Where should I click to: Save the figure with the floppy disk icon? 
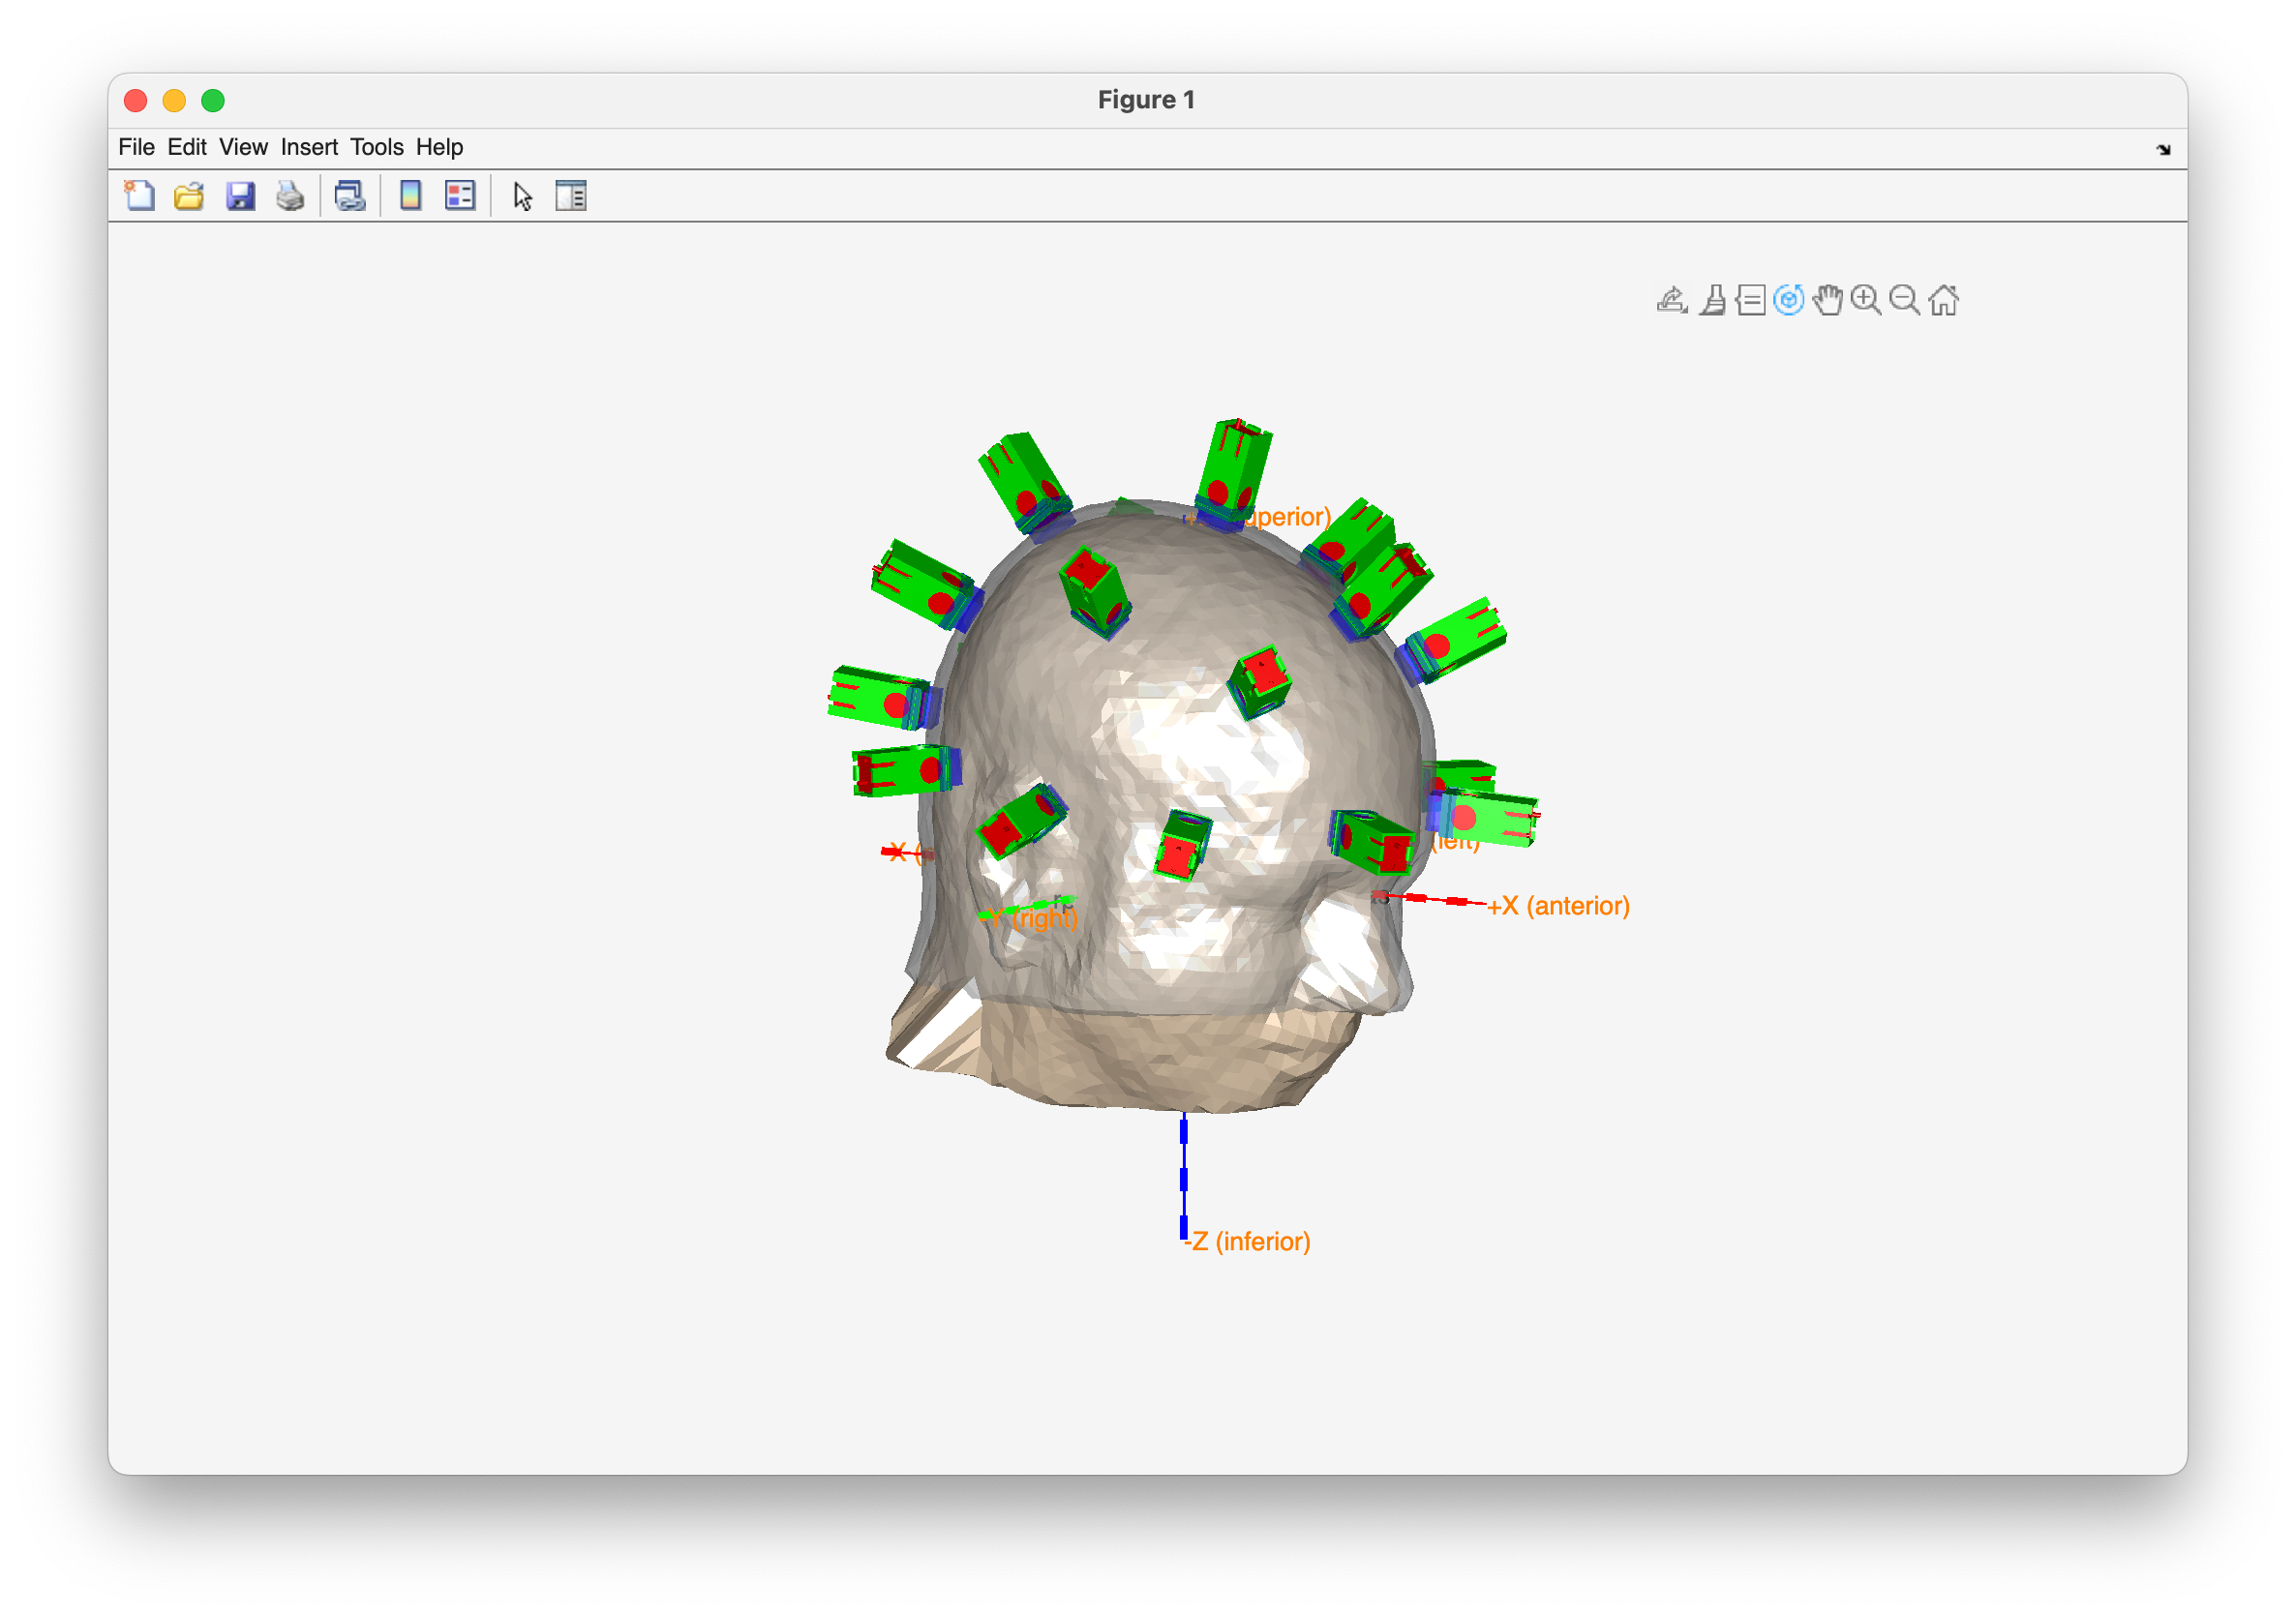click(x=240, y=196)
